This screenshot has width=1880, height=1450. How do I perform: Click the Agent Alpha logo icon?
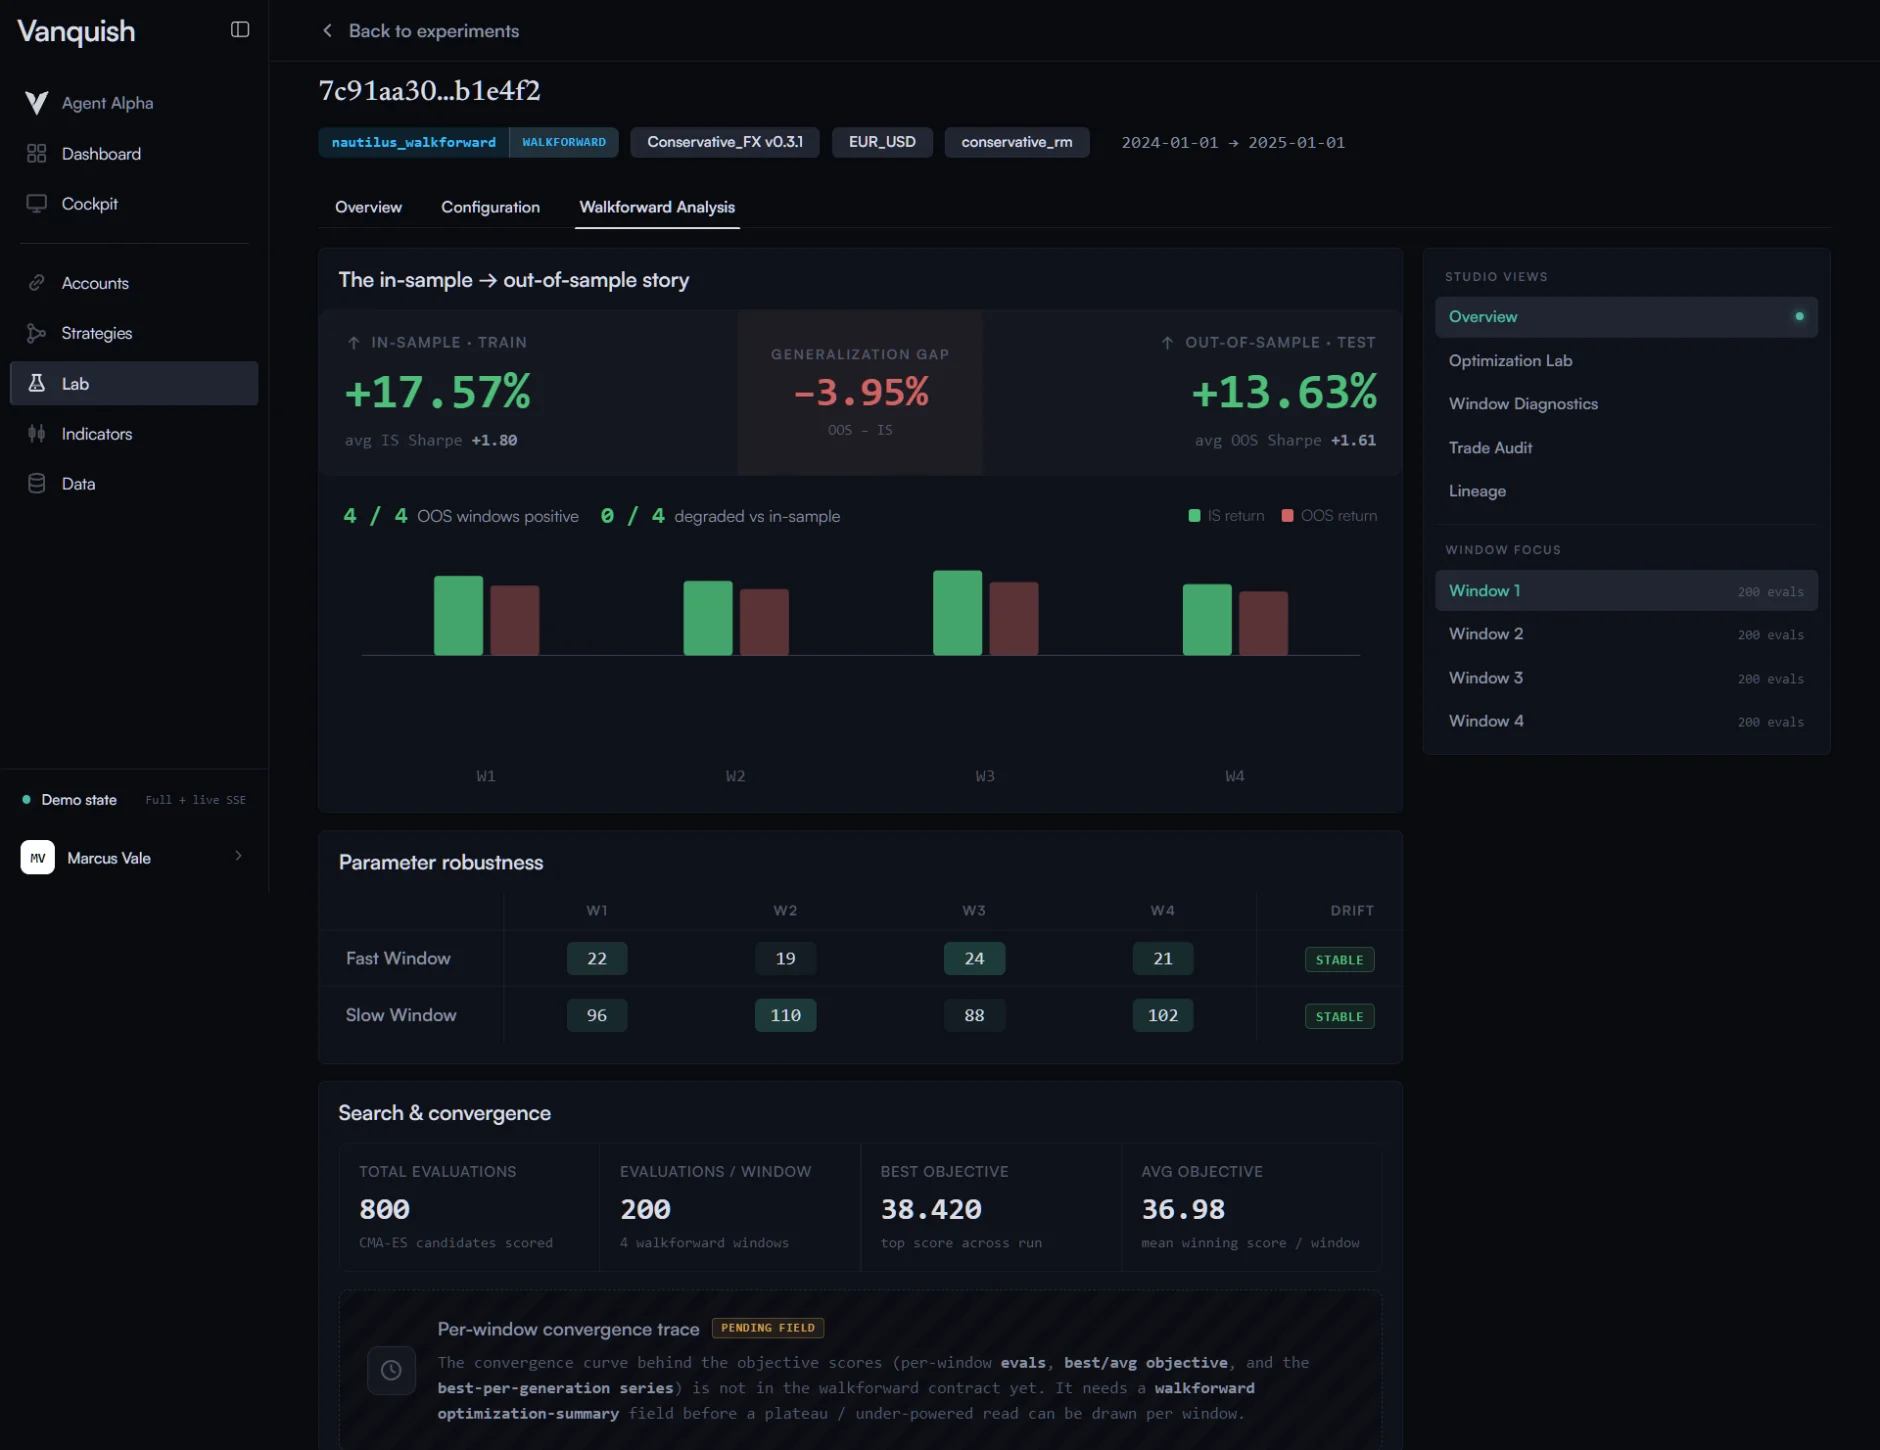pyautogui.click(x=37, y=103)
